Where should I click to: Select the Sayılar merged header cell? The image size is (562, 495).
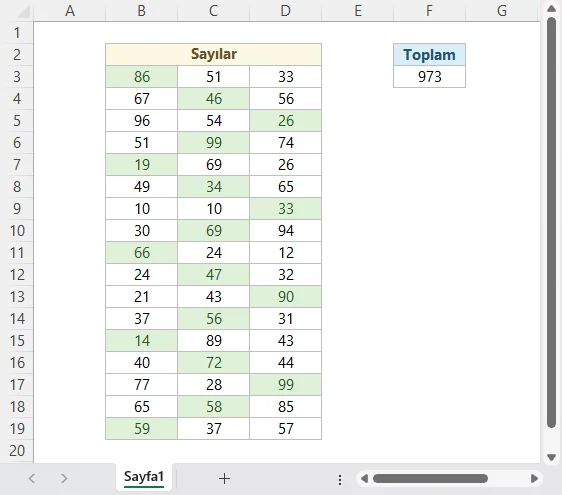coord(214,54)
